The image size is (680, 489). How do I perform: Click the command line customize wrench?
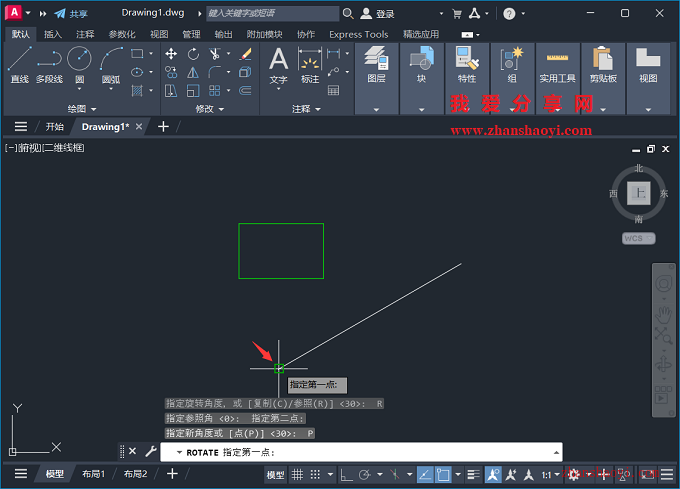pyautogui.click(x=150, y=452)
